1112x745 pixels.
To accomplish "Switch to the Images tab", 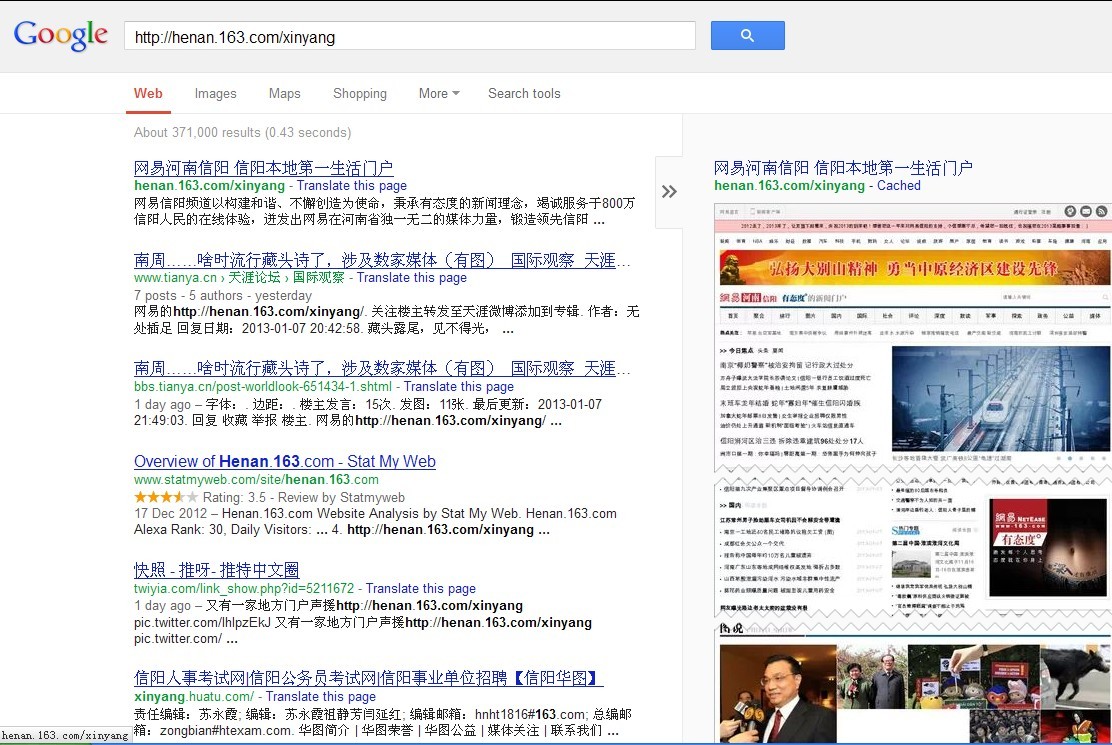I will point(215,93).
